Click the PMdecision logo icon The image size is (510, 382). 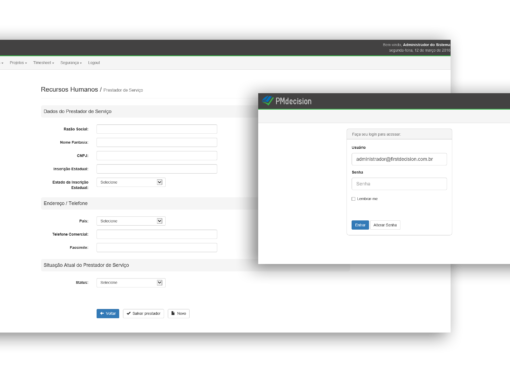coord(268,101)
